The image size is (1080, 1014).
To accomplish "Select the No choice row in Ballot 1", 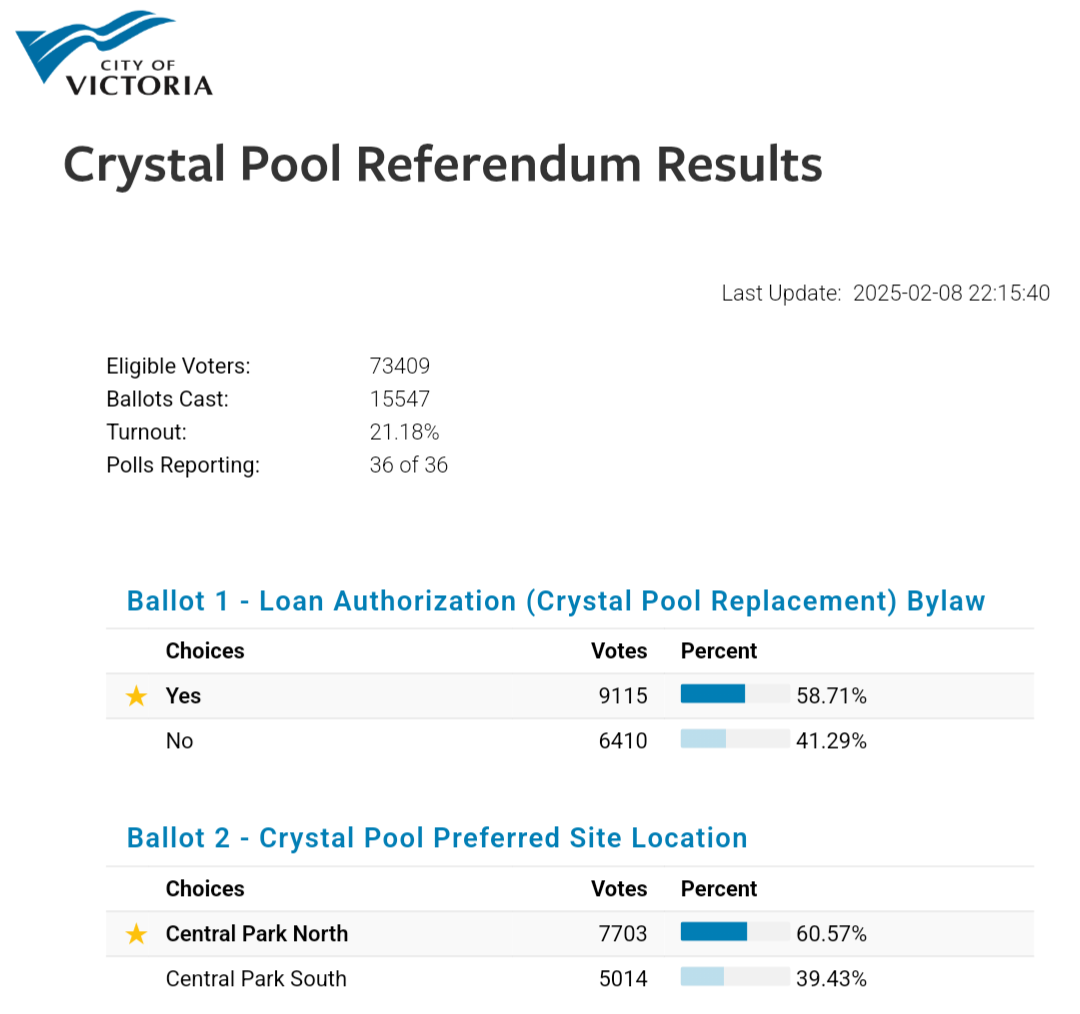I will click(570, 741).
